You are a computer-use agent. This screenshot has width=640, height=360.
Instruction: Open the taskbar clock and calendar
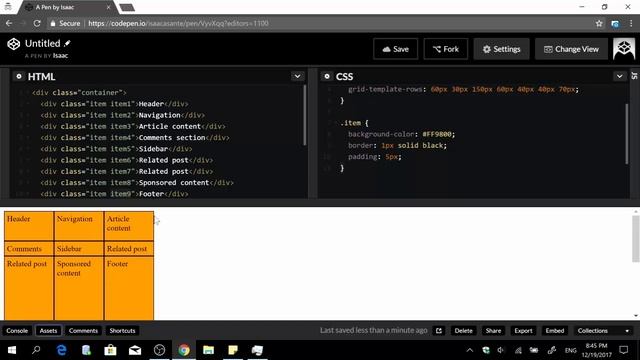[x=596, y=350]
